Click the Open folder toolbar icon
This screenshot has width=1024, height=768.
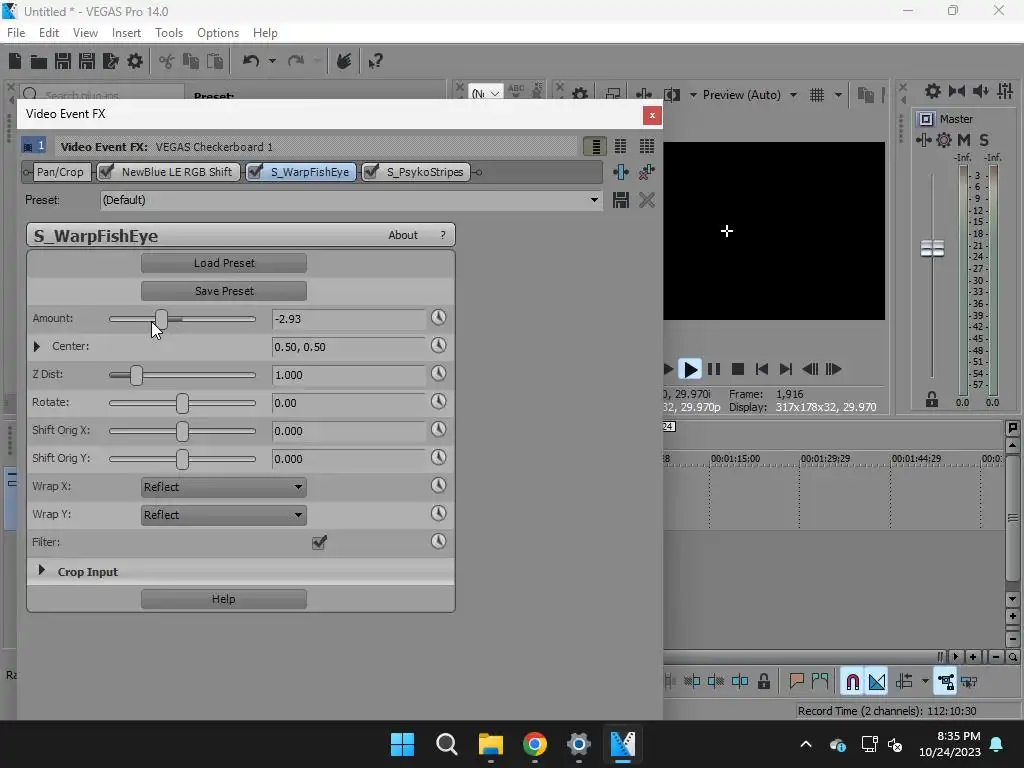[39, 61]
